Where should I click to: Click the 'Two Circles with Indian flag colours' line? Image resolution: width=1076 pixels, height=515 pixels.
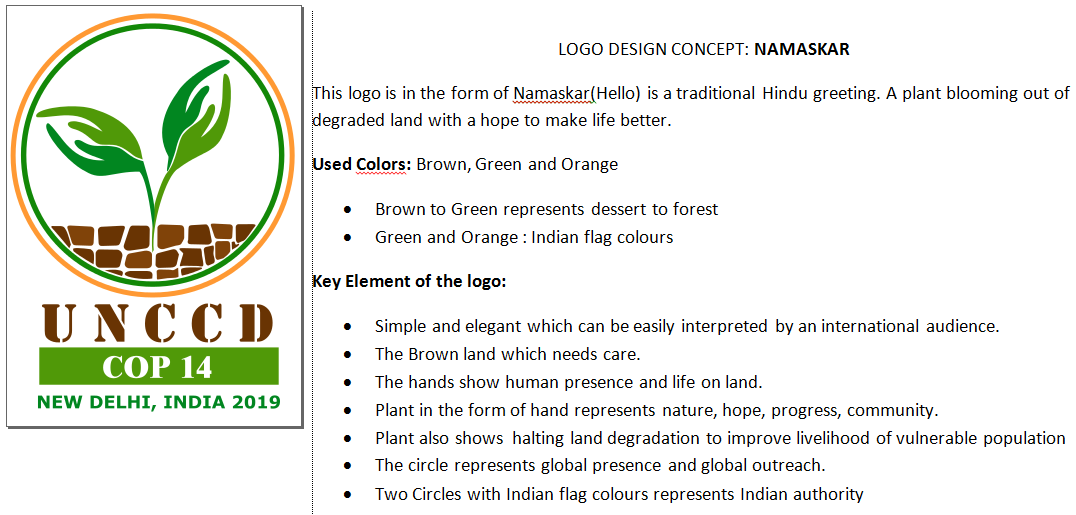coord(618,494)
